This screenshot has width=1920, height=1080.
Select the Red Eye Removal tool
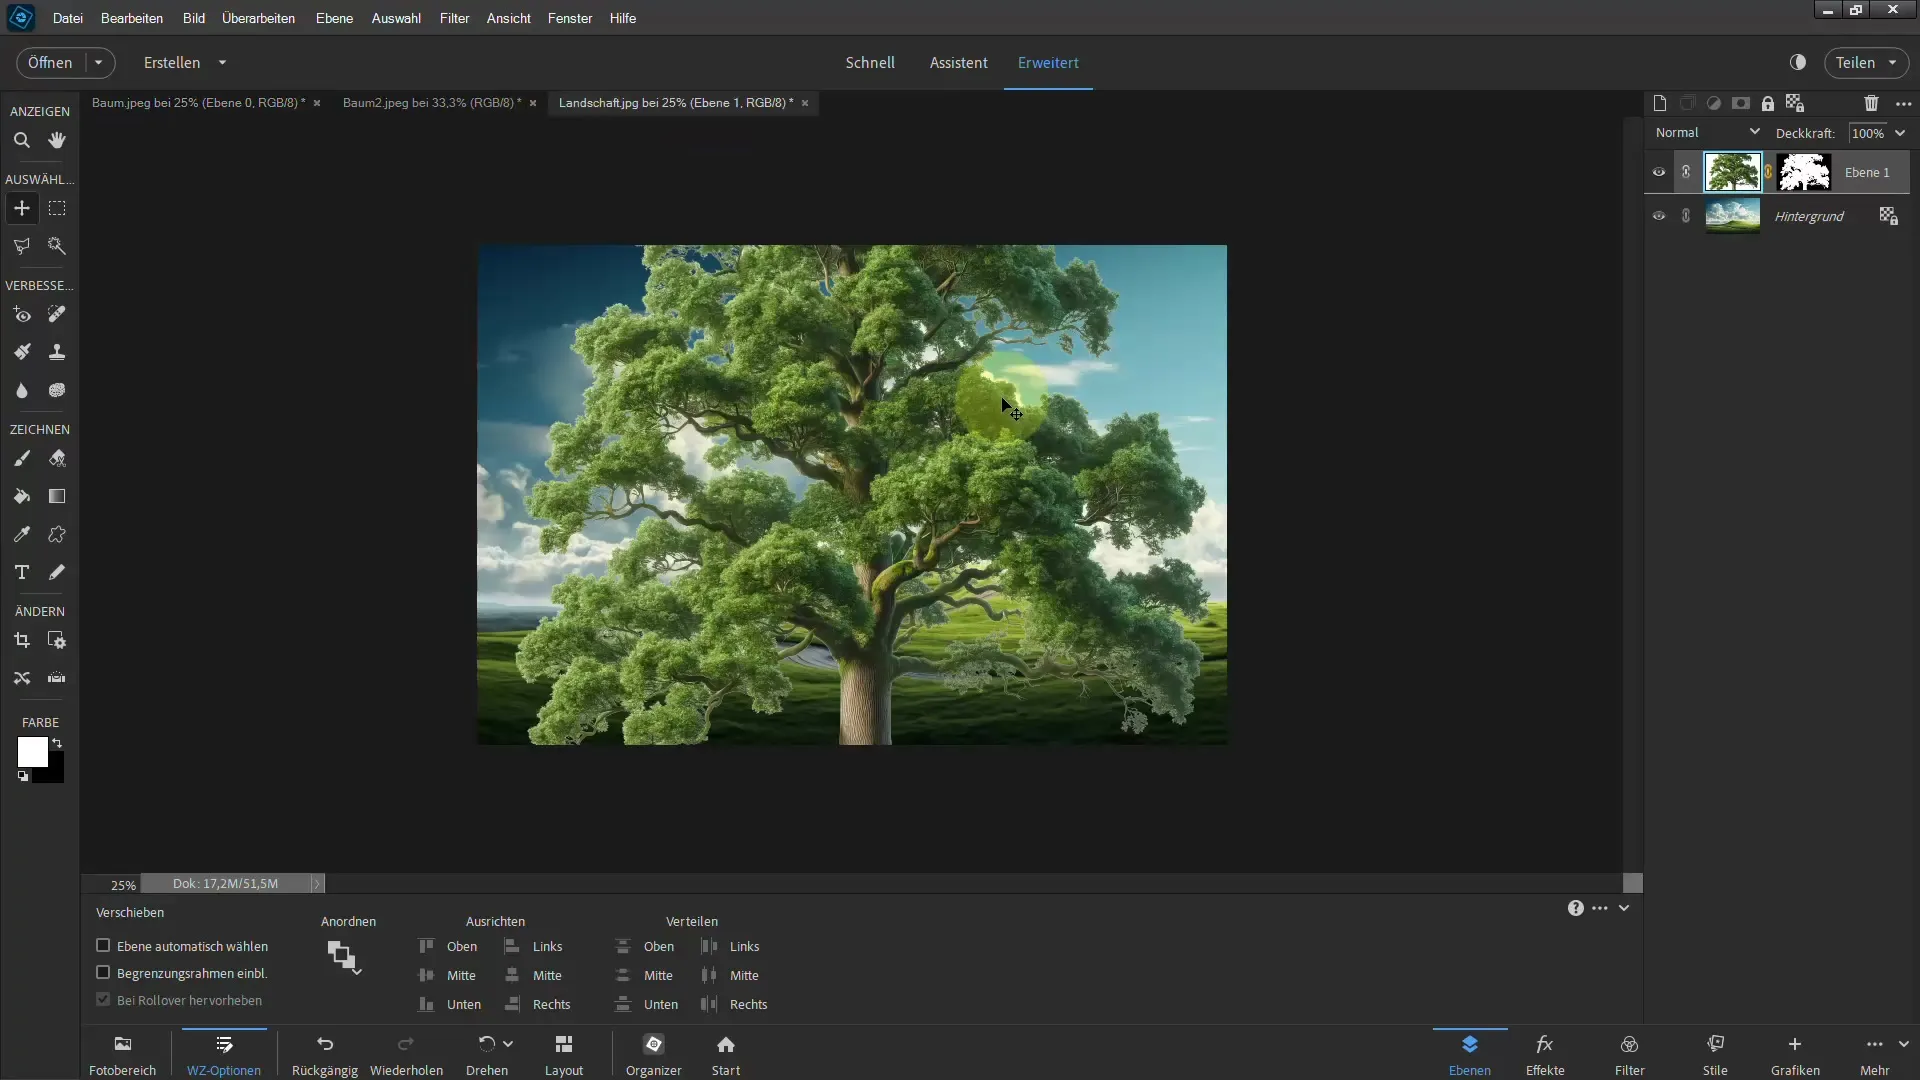21,314
